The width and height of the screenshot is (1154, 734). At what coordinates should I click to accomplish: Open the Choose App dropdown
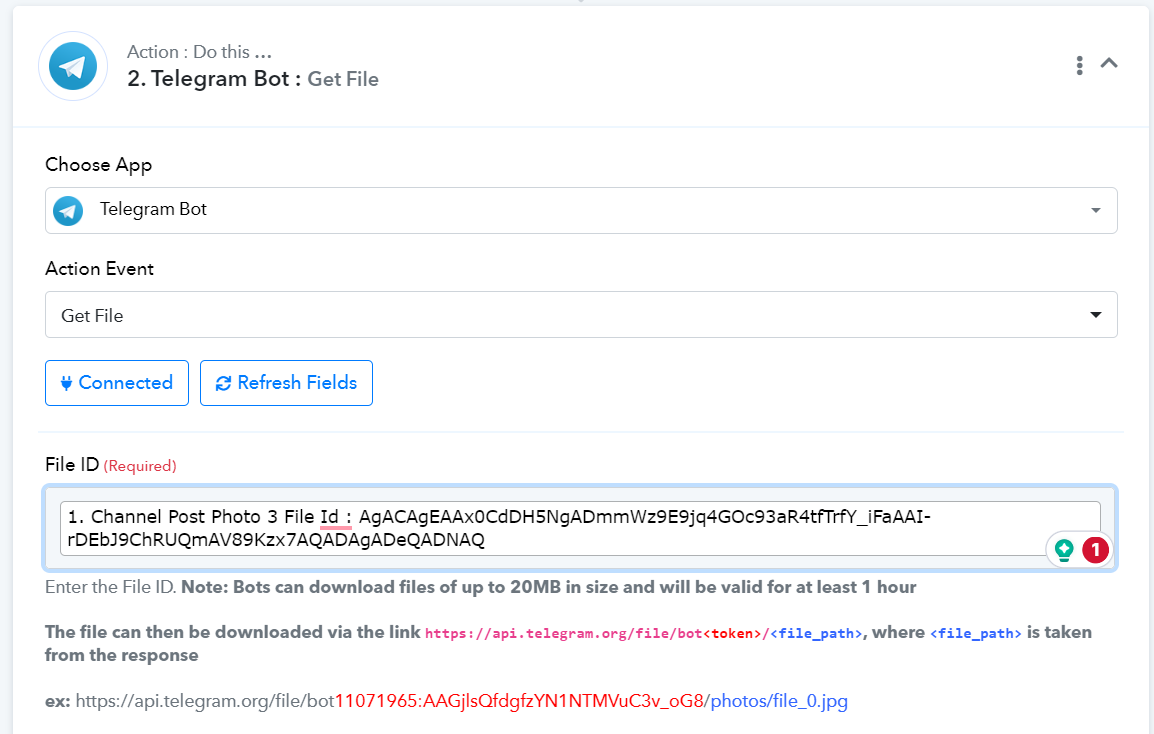pyautogui.click(x=581, y=211)
